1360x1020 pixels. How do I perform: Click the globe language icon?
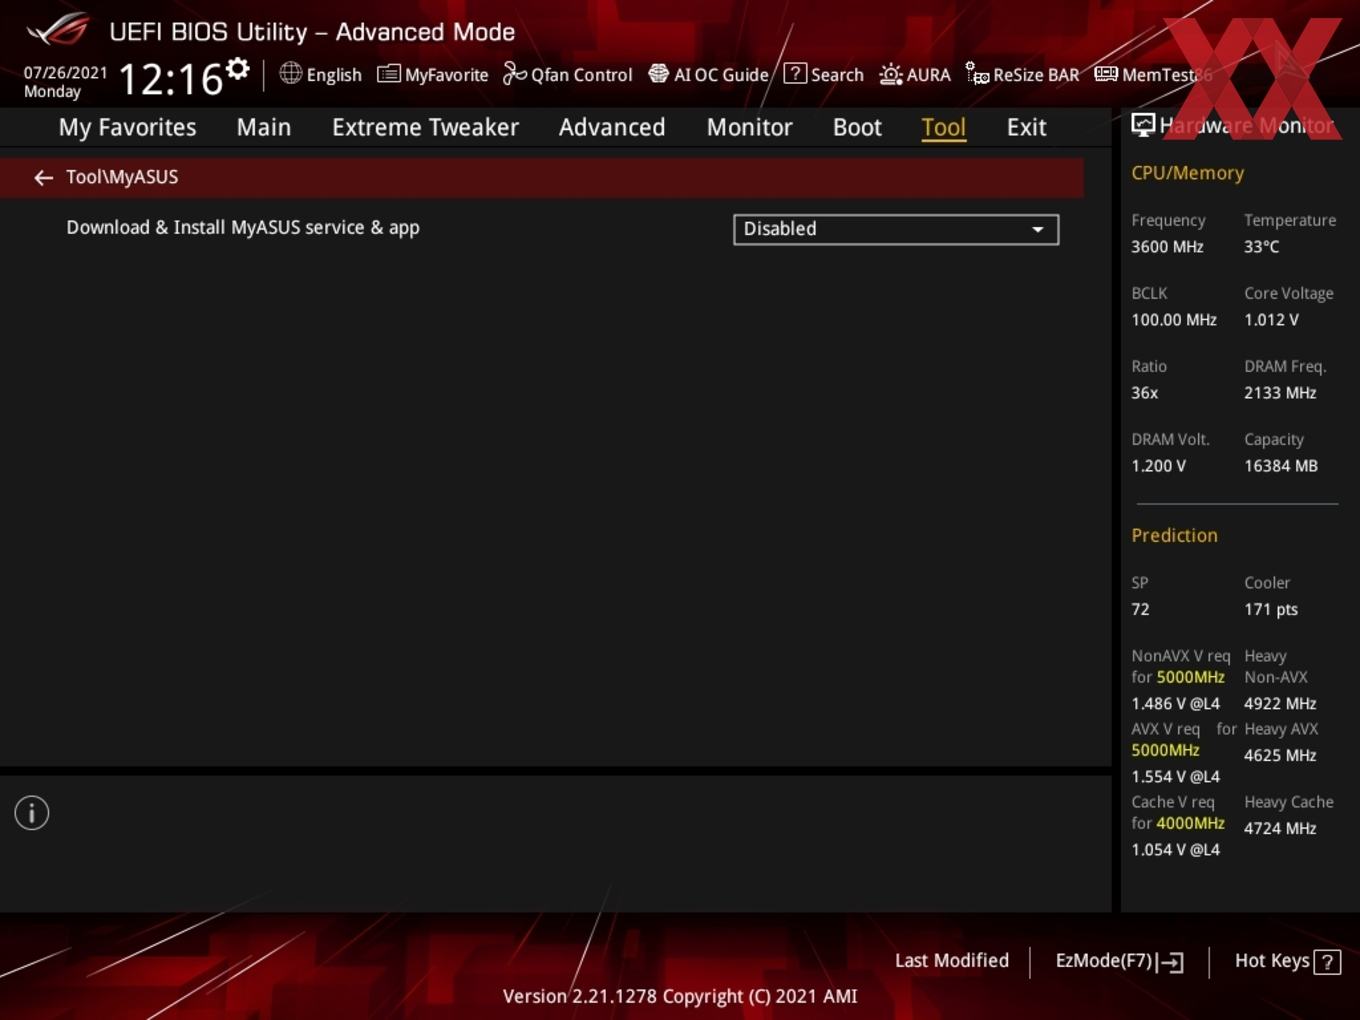(x=290, y=73)
